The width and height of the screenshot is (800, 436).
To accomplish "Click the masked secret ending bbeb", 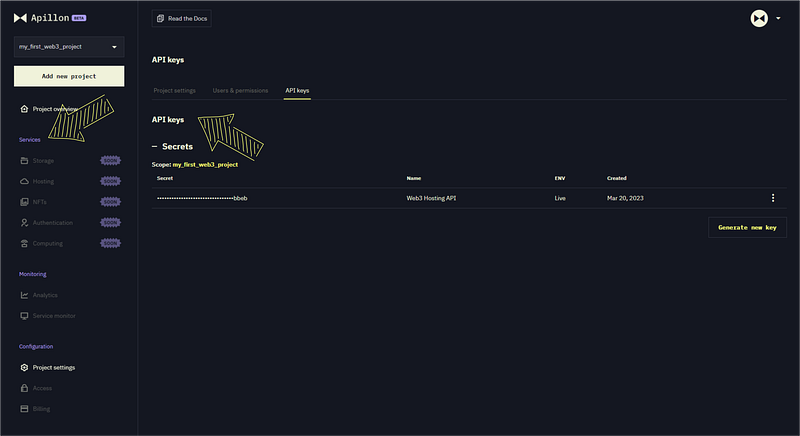I will click(x=202, y=198).
